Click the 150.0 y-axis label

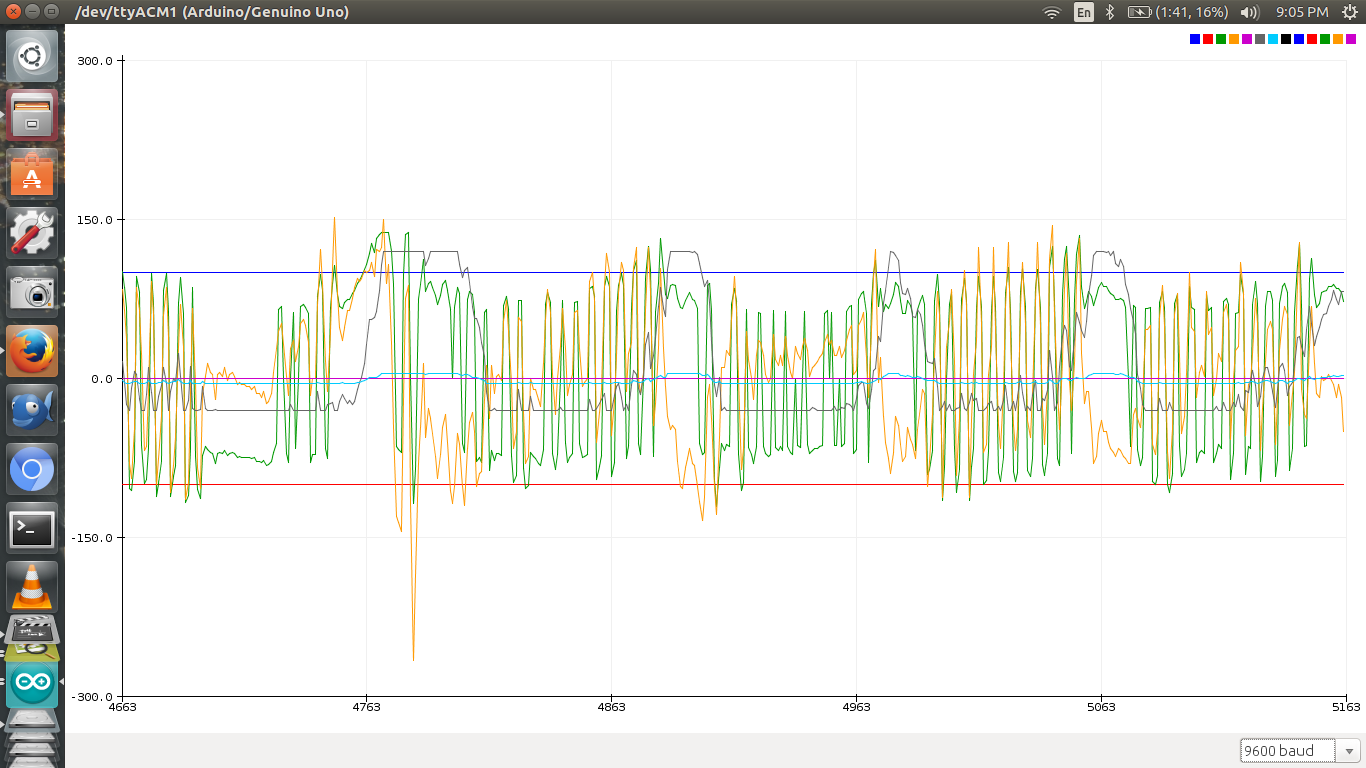pos(96,220)
